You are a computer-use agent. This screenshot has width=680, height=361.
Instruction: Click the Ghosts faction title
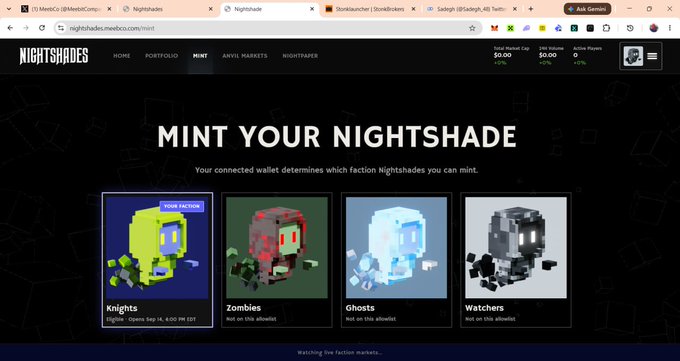pyautogui.click(x=360, y=308)
